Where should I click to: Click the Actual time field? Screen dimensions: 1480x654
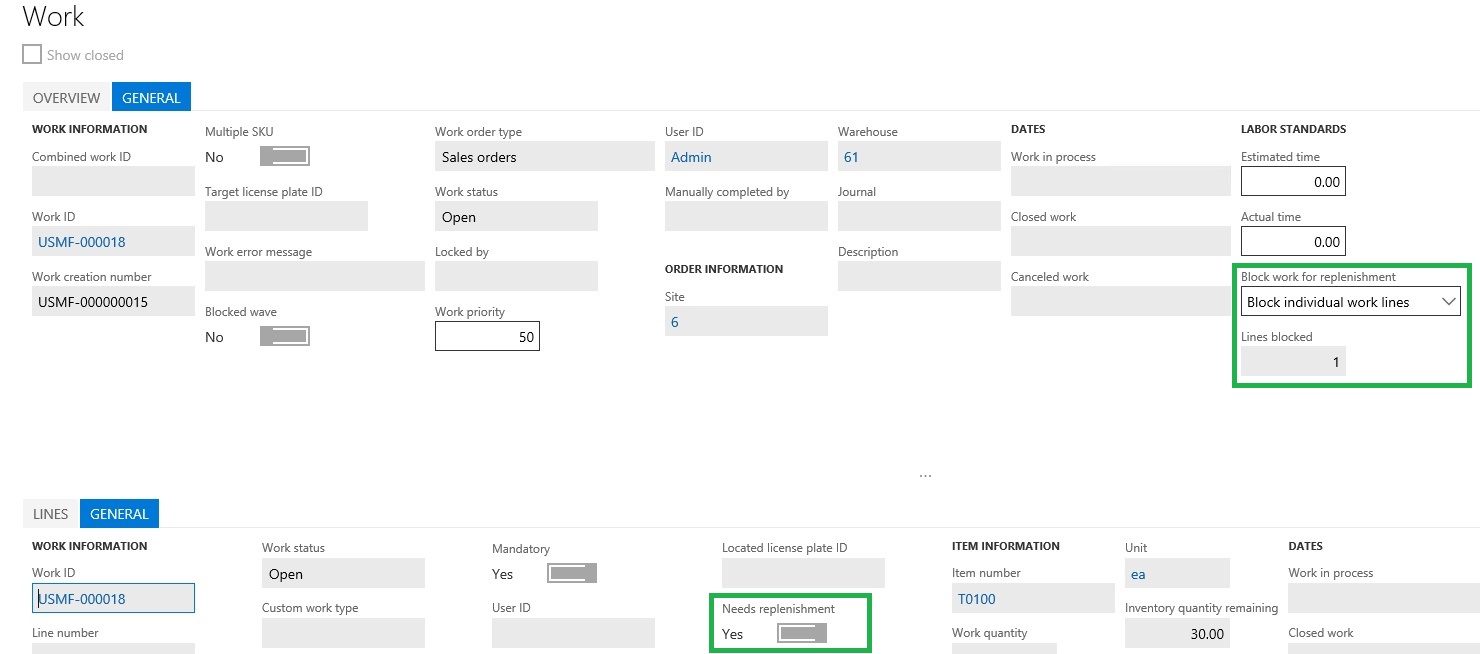(x=1292, y=242)
